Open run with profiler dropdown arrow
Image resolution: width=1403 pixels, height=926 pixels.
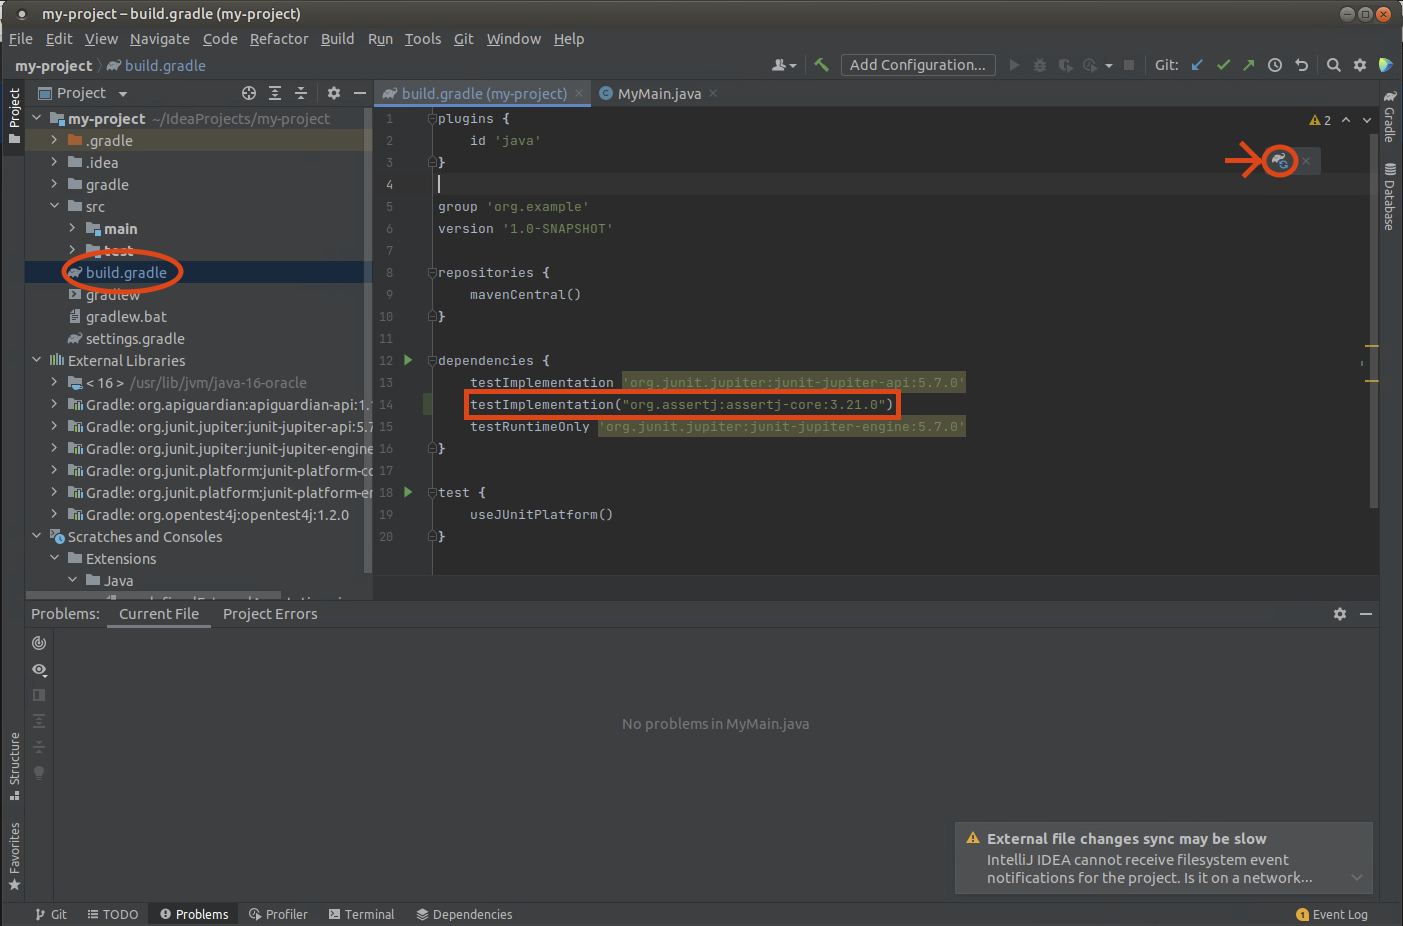[1109, 66]
